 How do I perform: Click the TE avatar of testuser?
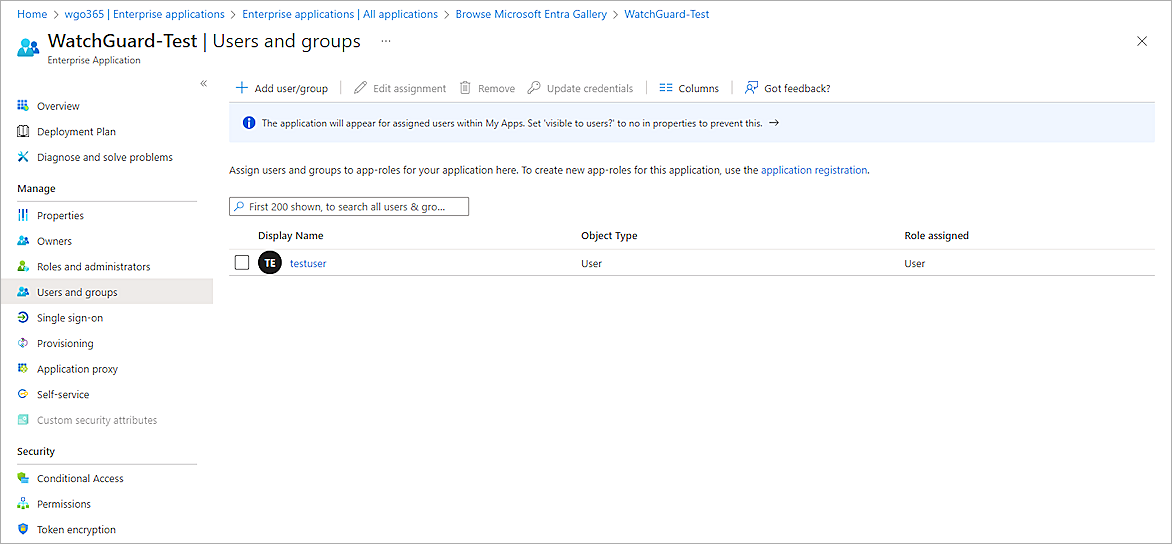[270, 263]
